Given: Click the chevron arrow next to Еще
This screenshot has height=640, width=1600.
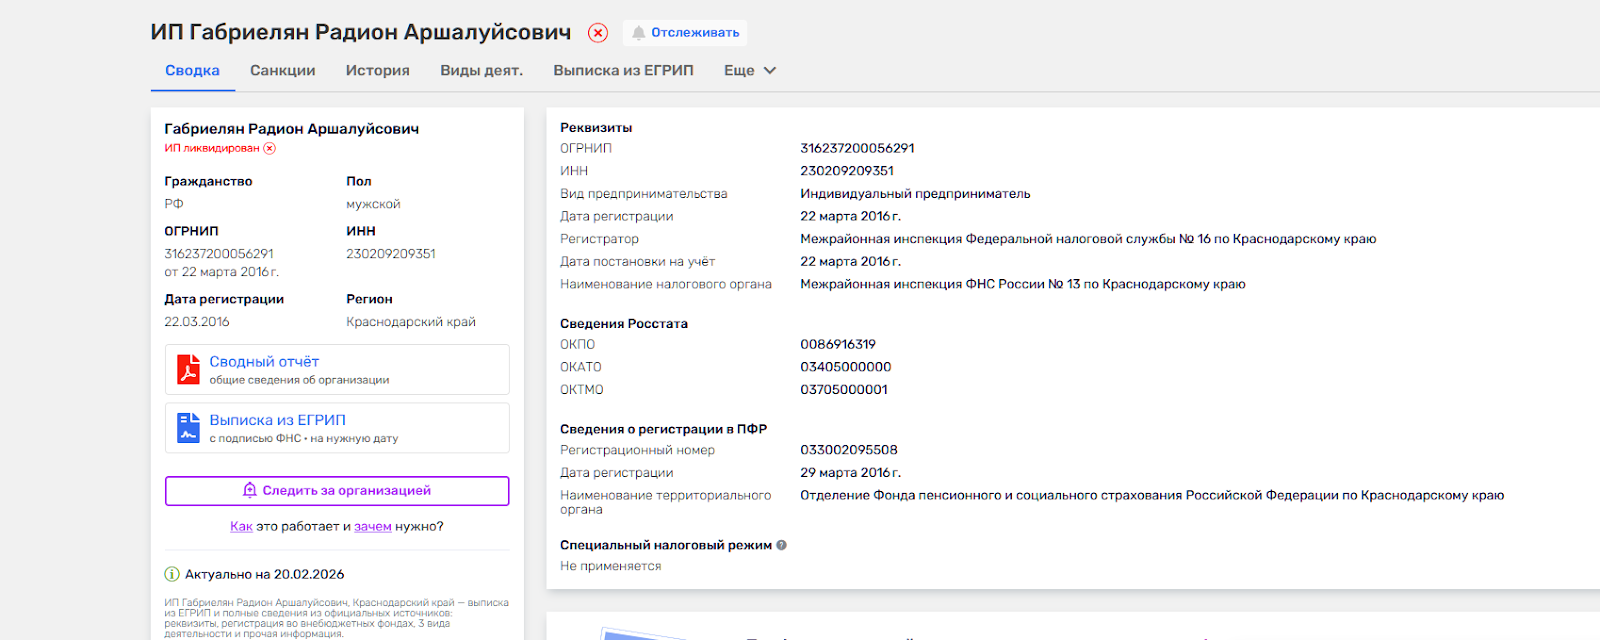Looking at the screenshot, I should pos(770,70).
